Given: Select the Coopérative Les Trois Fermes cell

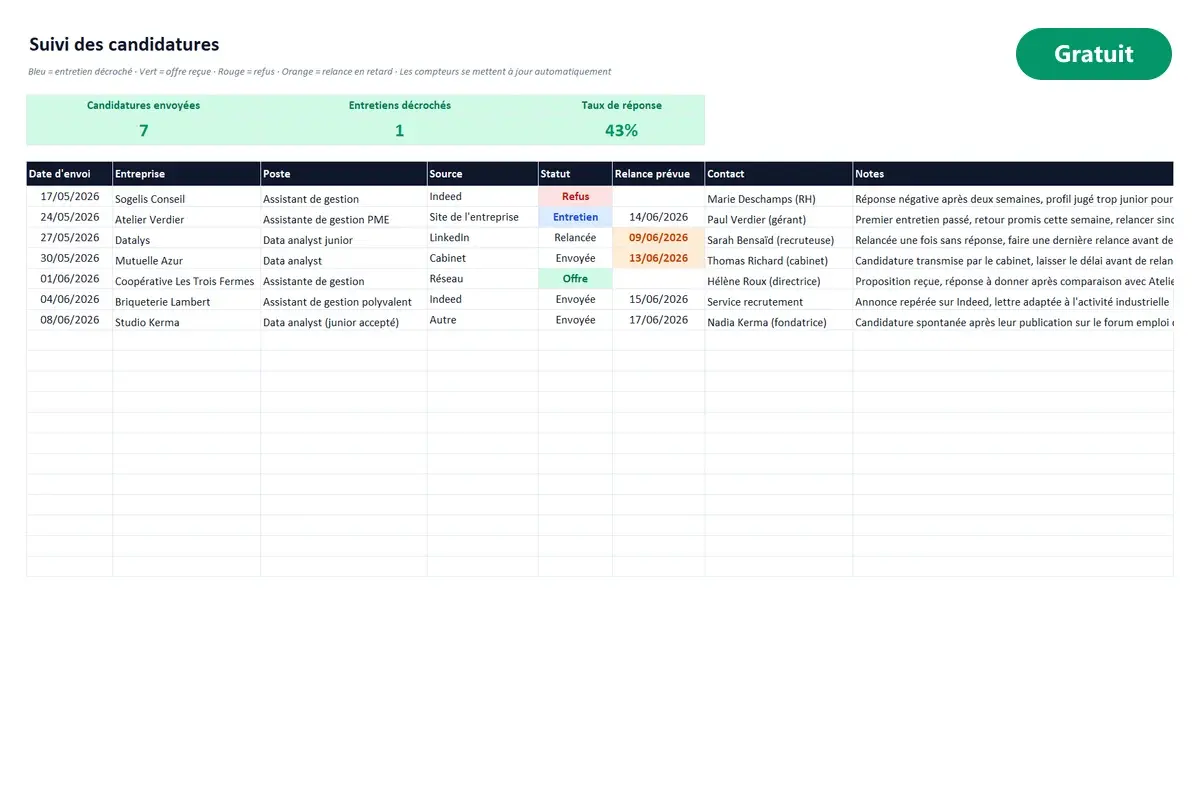Looking at the screenshot, I should [x=187, y=280].
